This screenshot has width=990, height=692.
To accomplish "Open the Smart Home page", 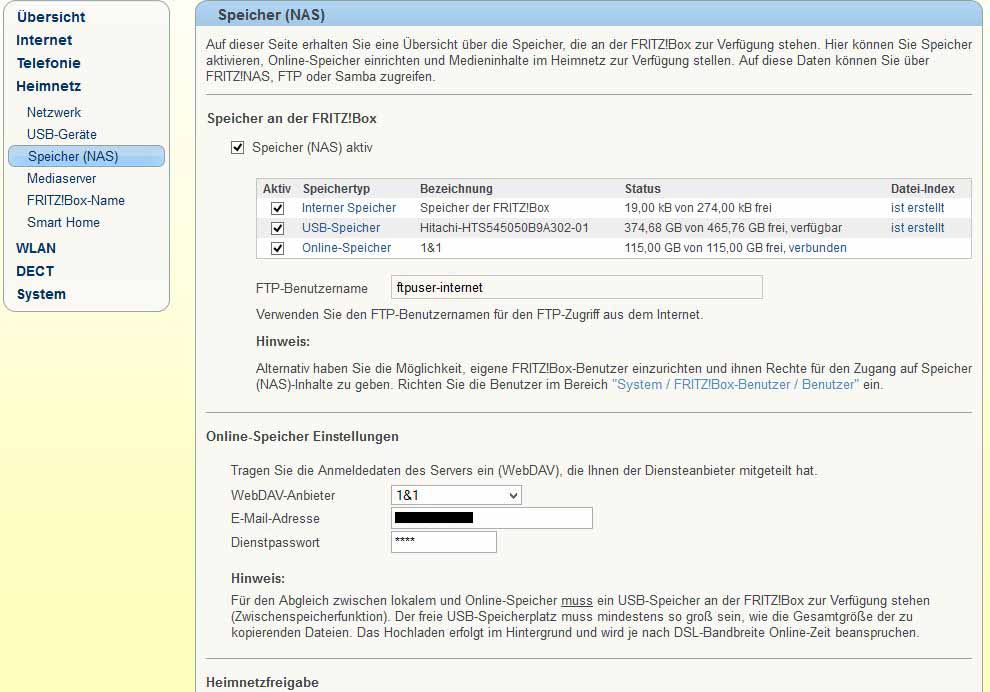I will click(63, 222).
